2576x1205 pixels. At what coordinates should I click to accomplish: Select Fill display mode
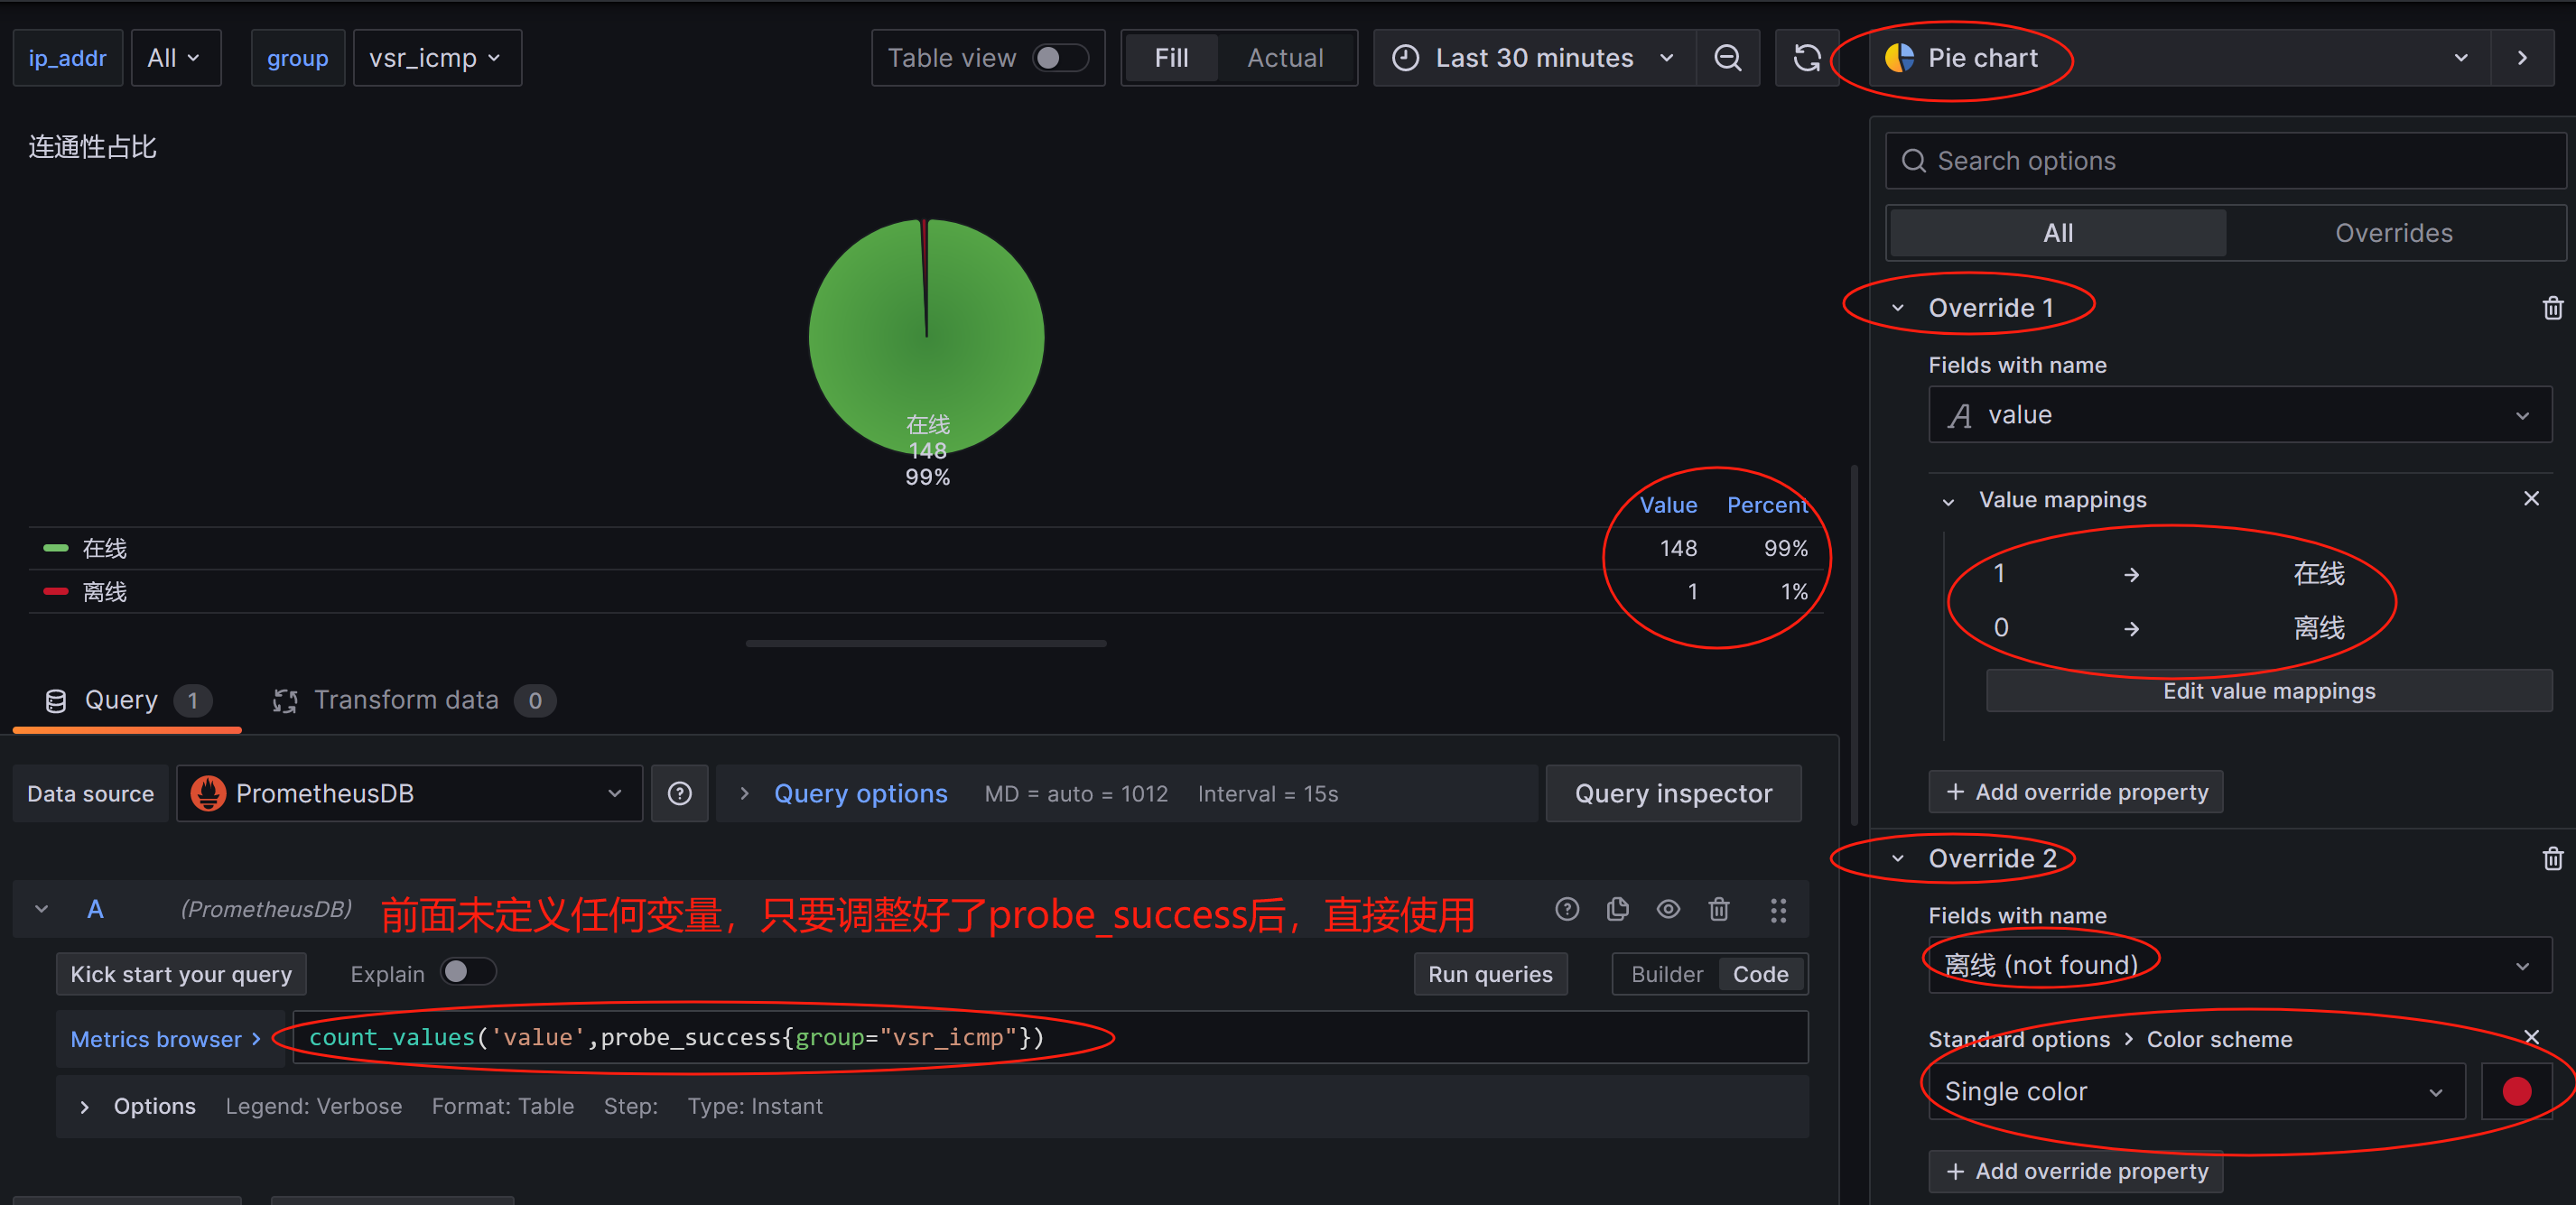coord(1171,58)
